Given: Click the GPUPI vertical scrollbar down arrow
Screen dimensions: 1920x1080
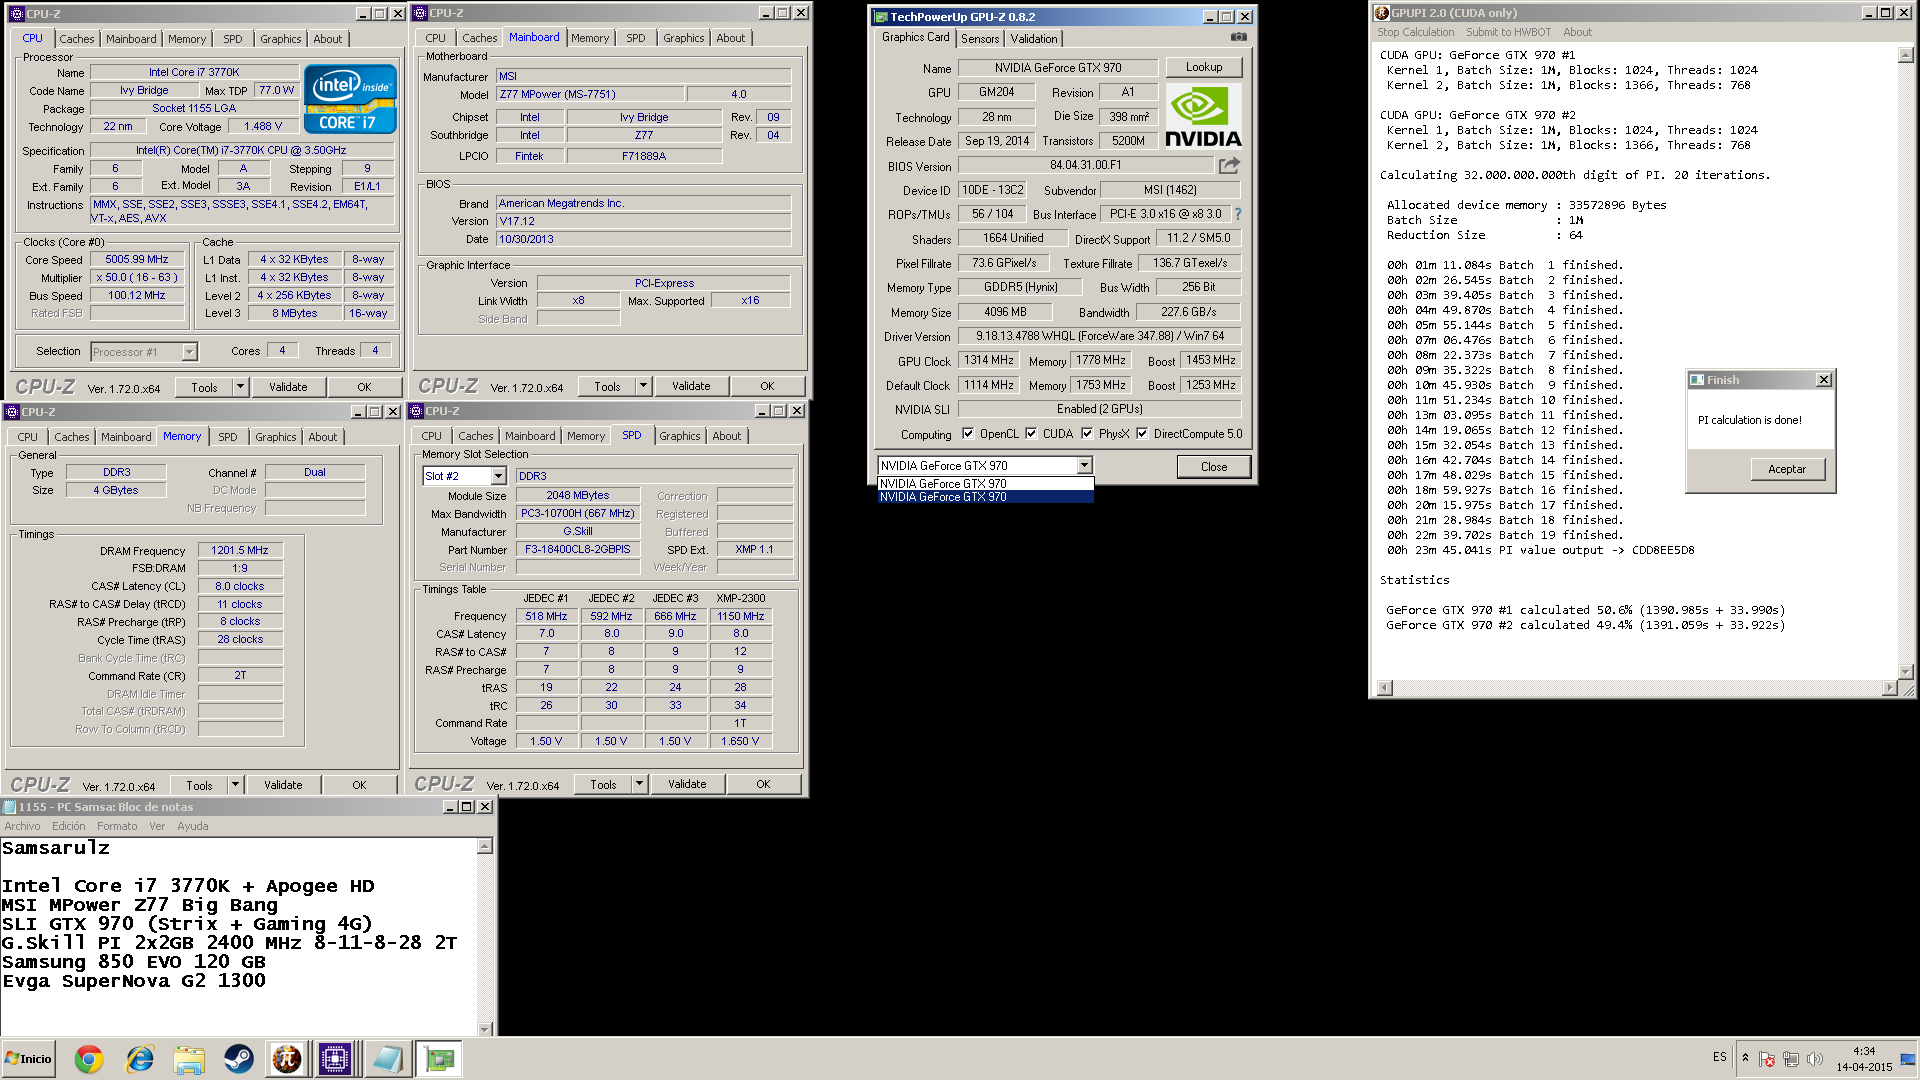Looking at the screenshot, I should point(1905,671).
